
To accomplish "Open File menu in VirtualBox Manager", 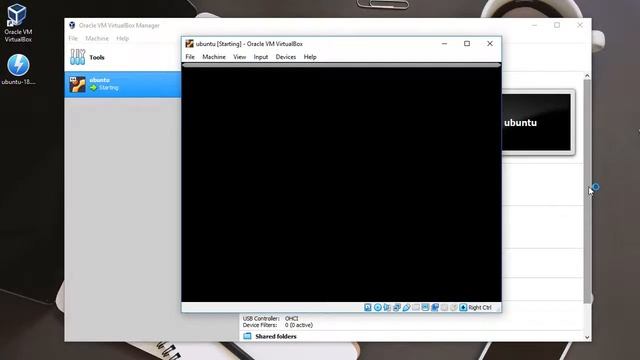I will (73, 38).
